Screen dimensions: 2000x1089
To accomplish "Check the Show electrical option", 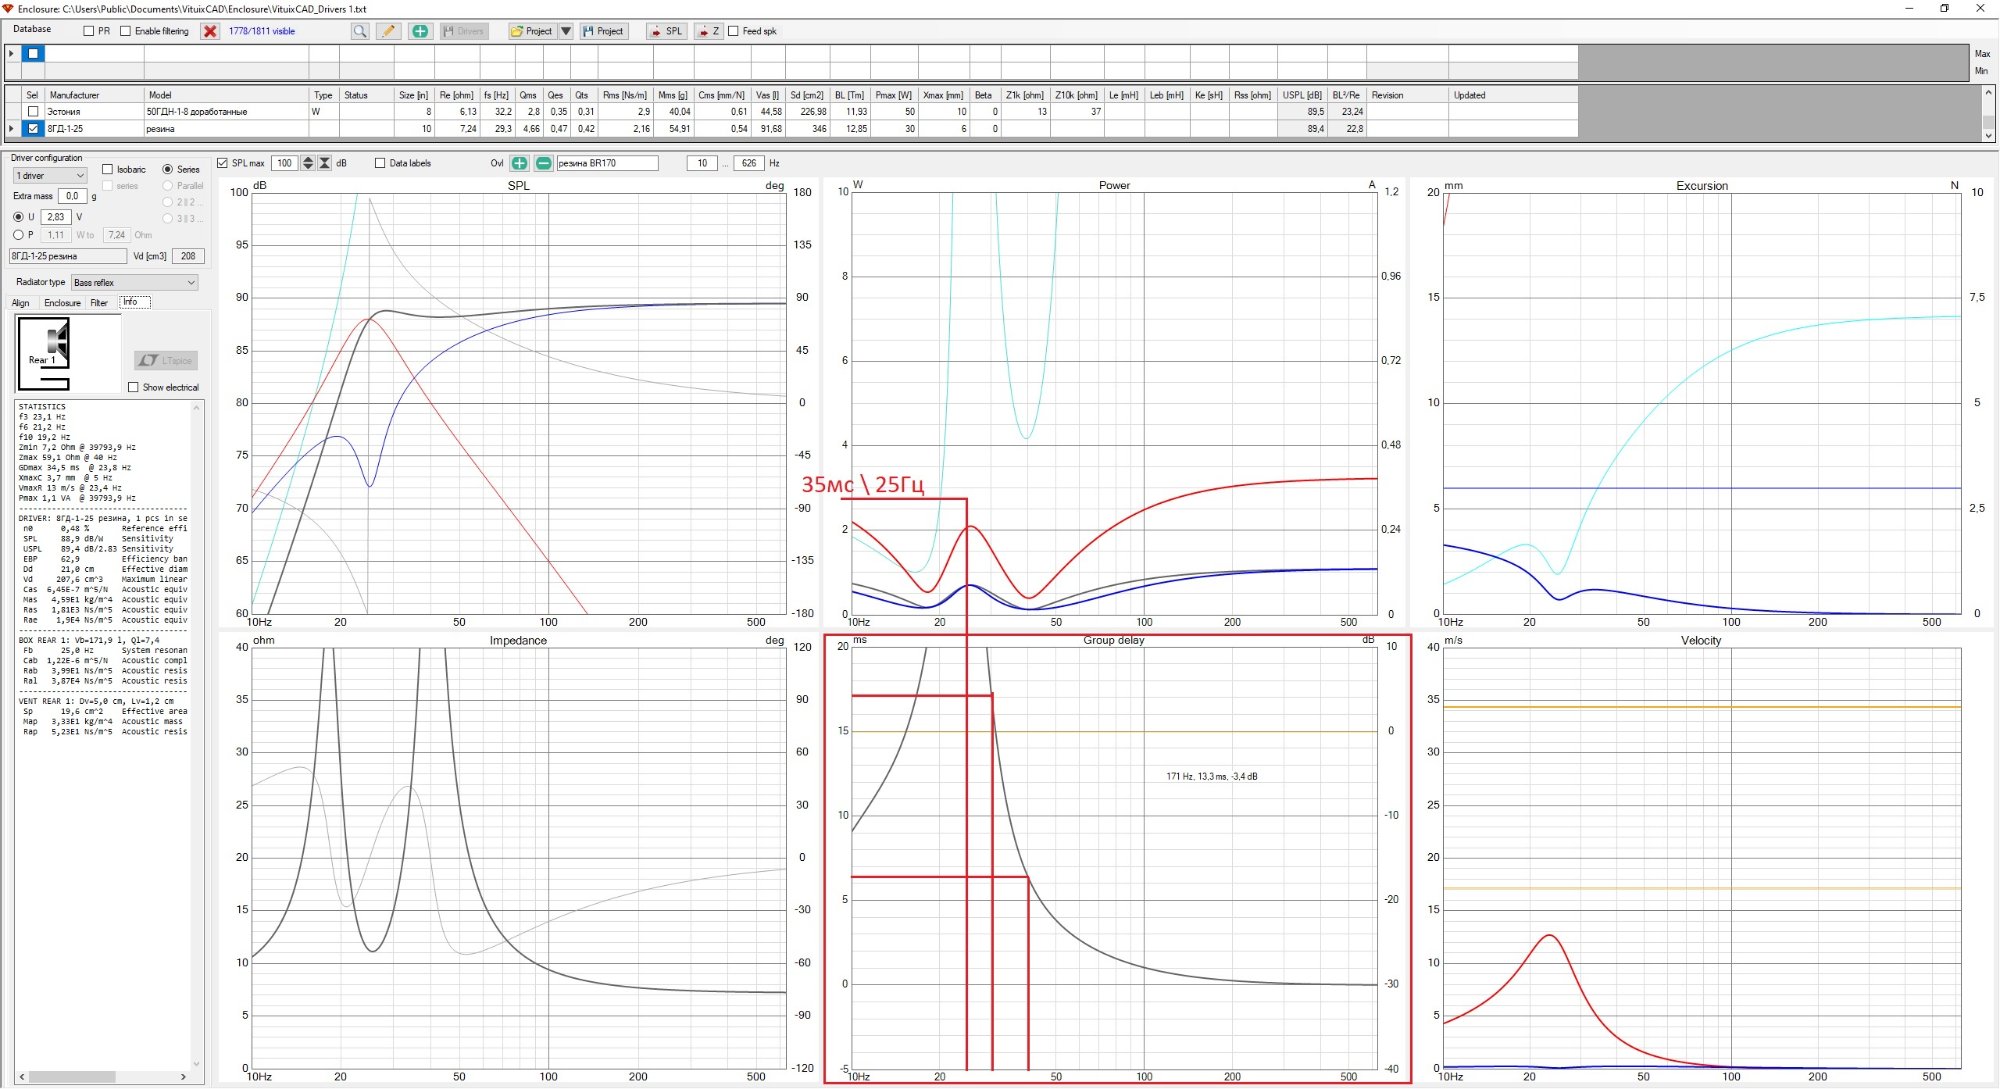I will [x=133, y=387].
